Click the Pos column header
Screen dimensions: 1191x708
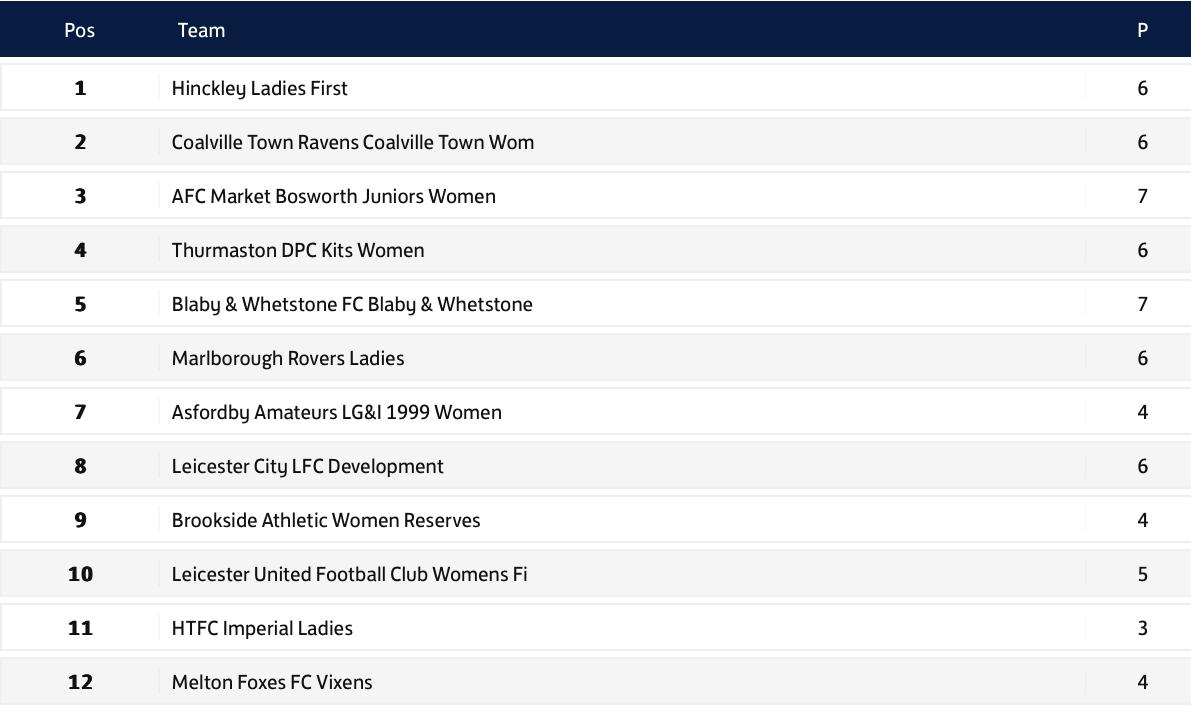point(80,30)
